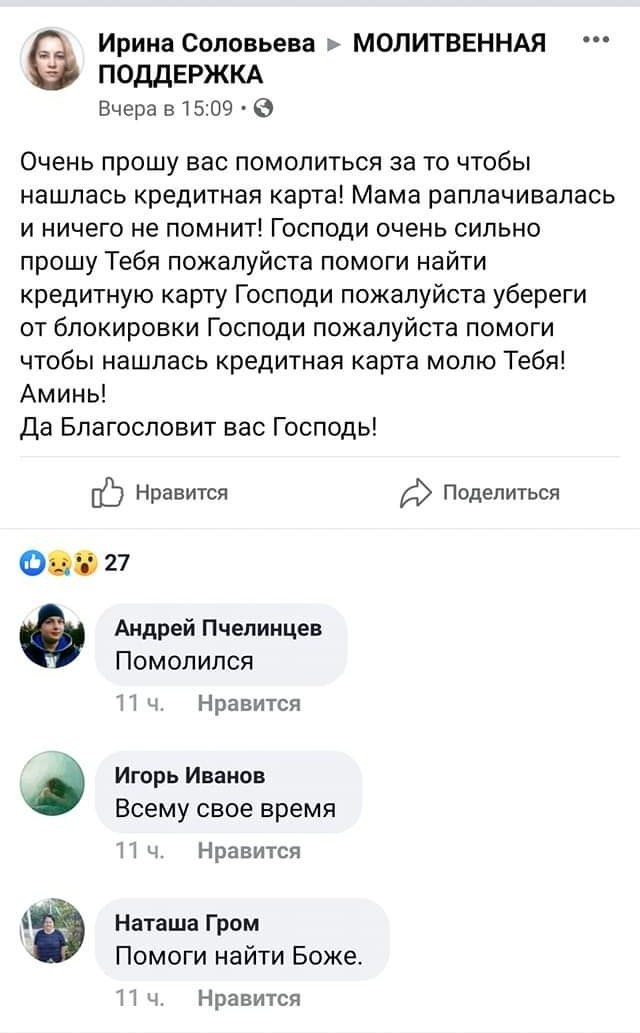Open Игорь Иванов's avatar
This screenshot has width=640, height=1033.
click(x=52, y=783)
